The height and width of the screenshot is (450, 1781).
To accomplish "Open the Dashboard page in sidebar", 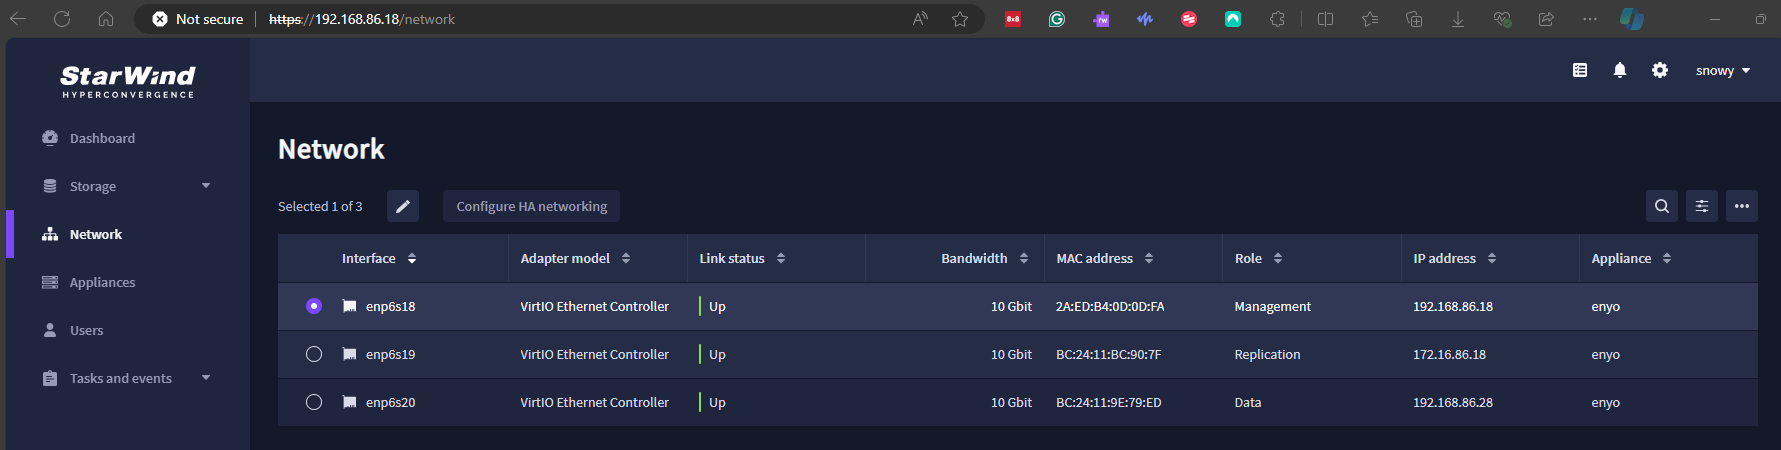I will point(102,138).
